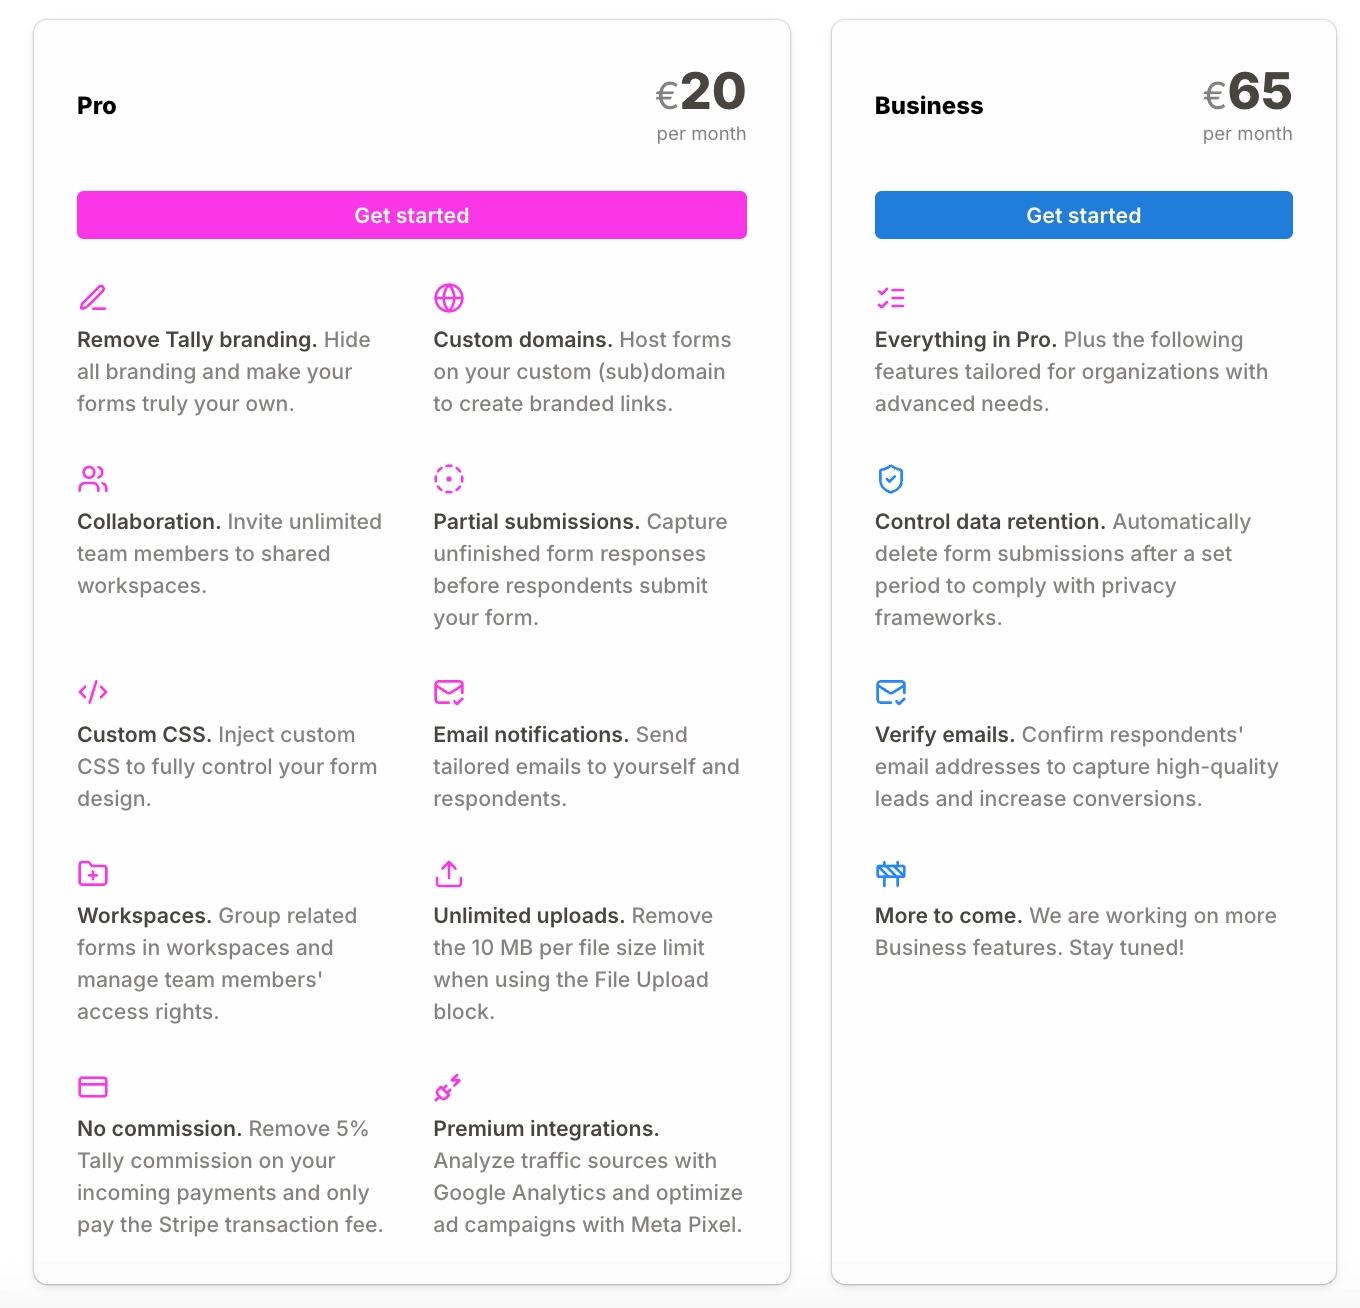Click the shield icon for Control data retention
Image resolution: width=1360 pixels, height=1308 pixels.
coord(891,479)
